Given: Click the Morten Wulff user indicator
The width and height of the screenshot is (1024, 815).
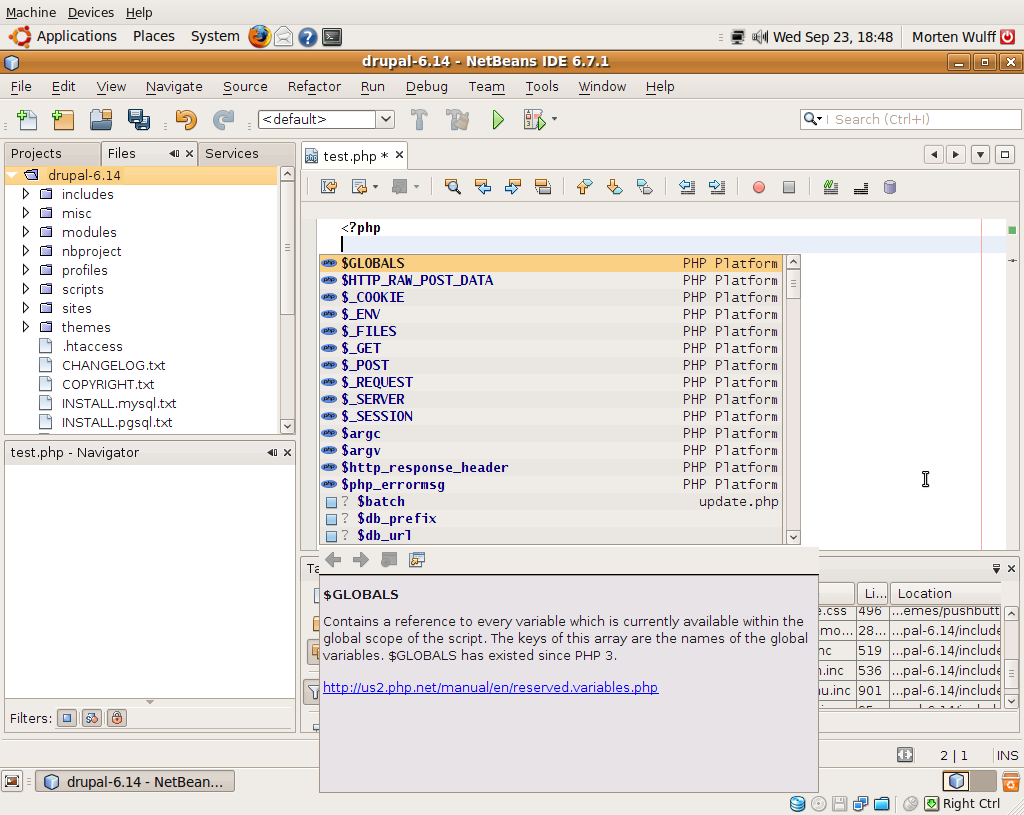Looking at the screenshot, I should [x=953, y=37].
